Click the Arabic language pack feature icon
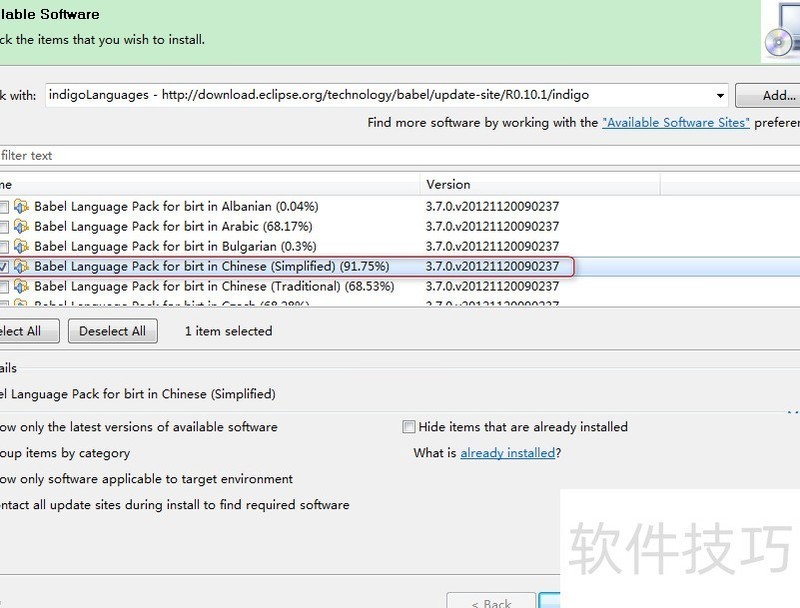 tap(22, 227)
